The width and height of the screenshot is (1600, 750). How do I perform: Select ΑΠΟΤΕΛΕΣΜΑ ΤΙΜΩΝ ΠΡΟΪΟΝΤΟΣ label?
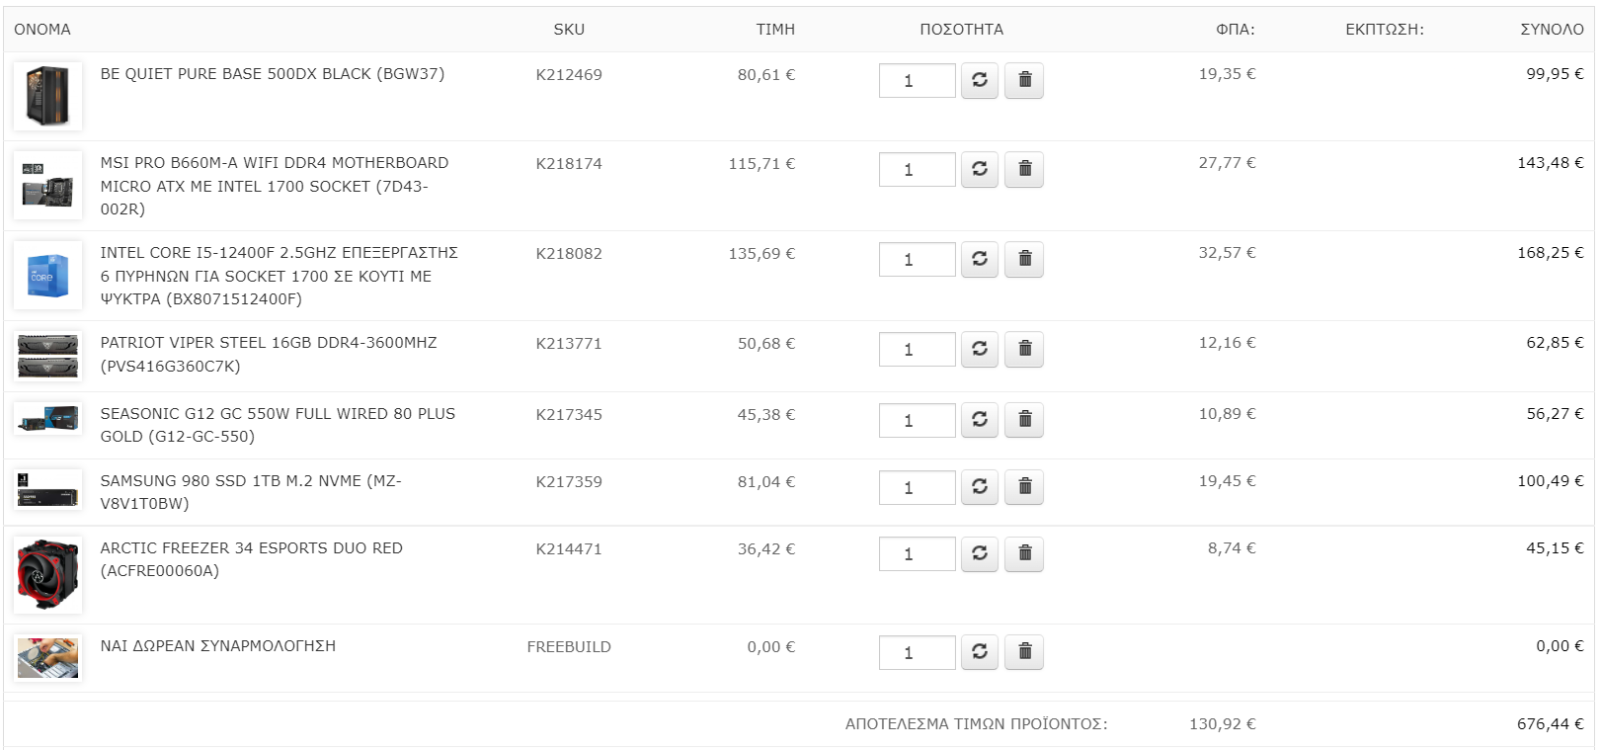976,724
